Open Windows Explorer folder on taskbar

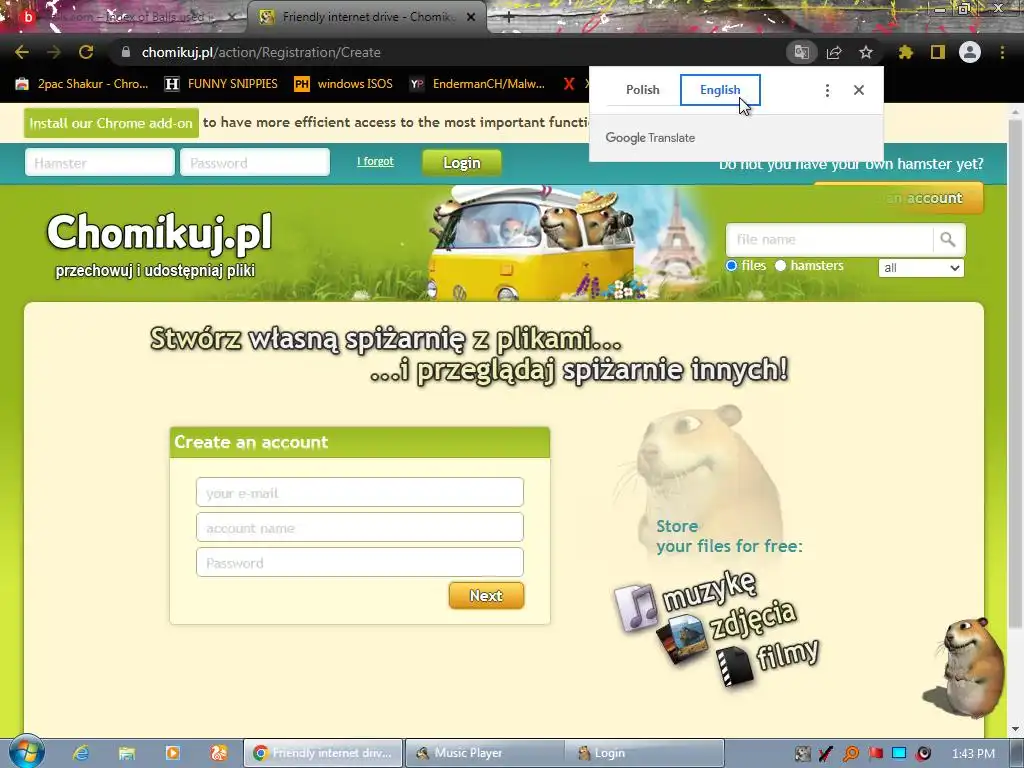[x=127, y=753]
